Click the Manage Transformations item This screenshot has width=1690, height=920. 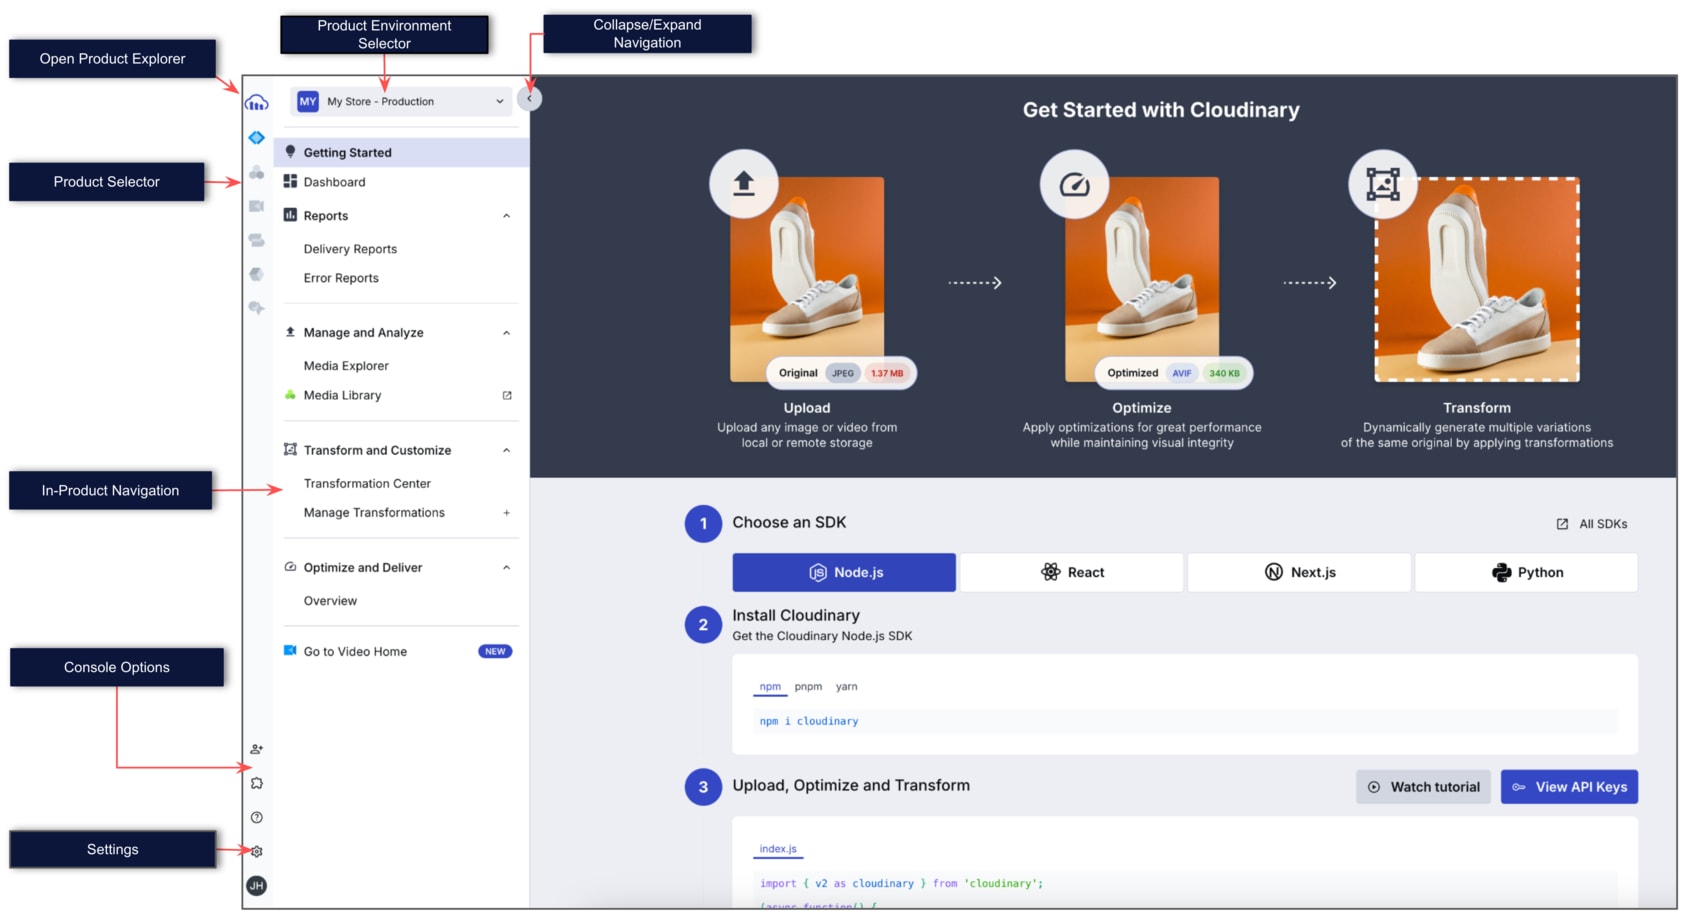(x=374, y=513)
